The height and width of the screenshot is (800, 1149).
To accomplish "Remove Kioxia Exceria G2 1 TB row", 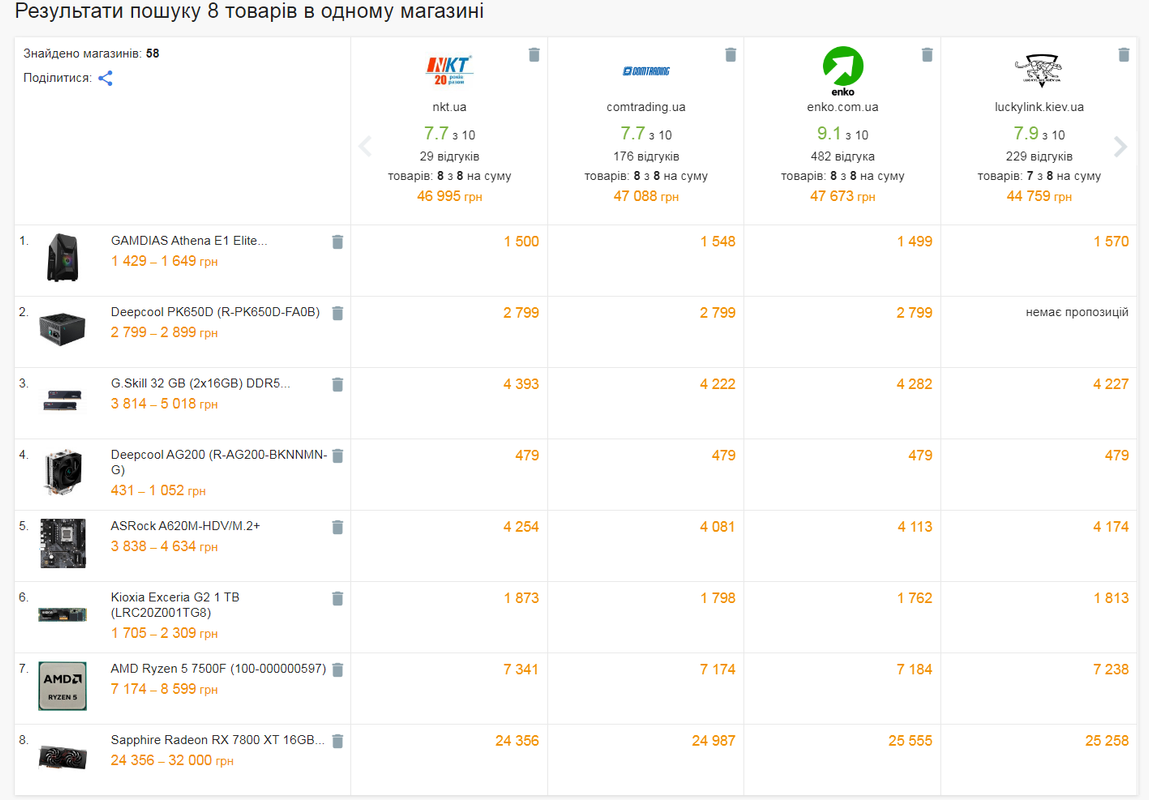I will (x=338, y=599).
